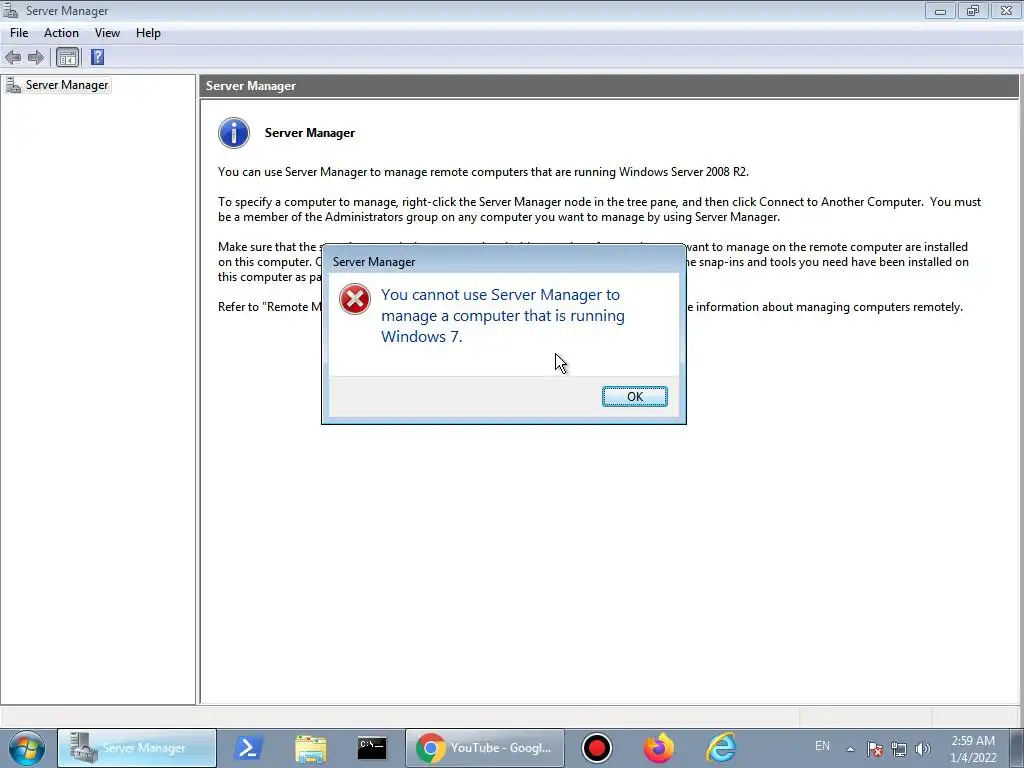Click the blue information icon
This screenshot has width=1024, height=768.
(x=234, y=133)
